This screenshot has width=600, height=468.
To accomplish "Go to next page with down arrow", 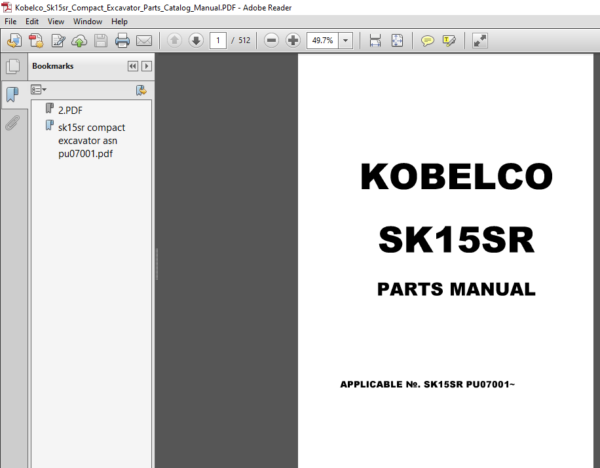I will [x=196, y=40].
